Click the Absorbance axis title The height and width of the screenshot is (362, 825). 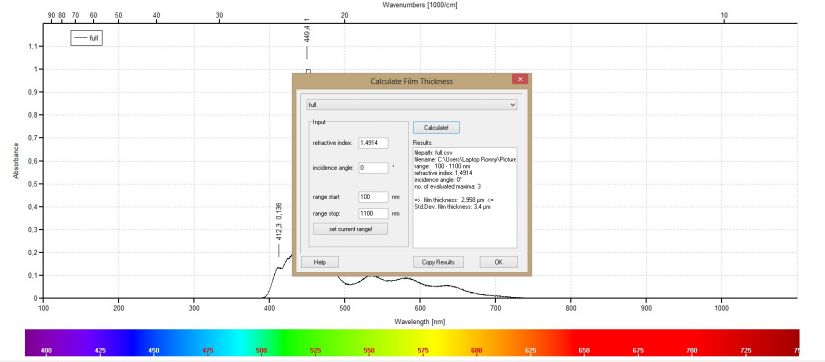point(16,160)
